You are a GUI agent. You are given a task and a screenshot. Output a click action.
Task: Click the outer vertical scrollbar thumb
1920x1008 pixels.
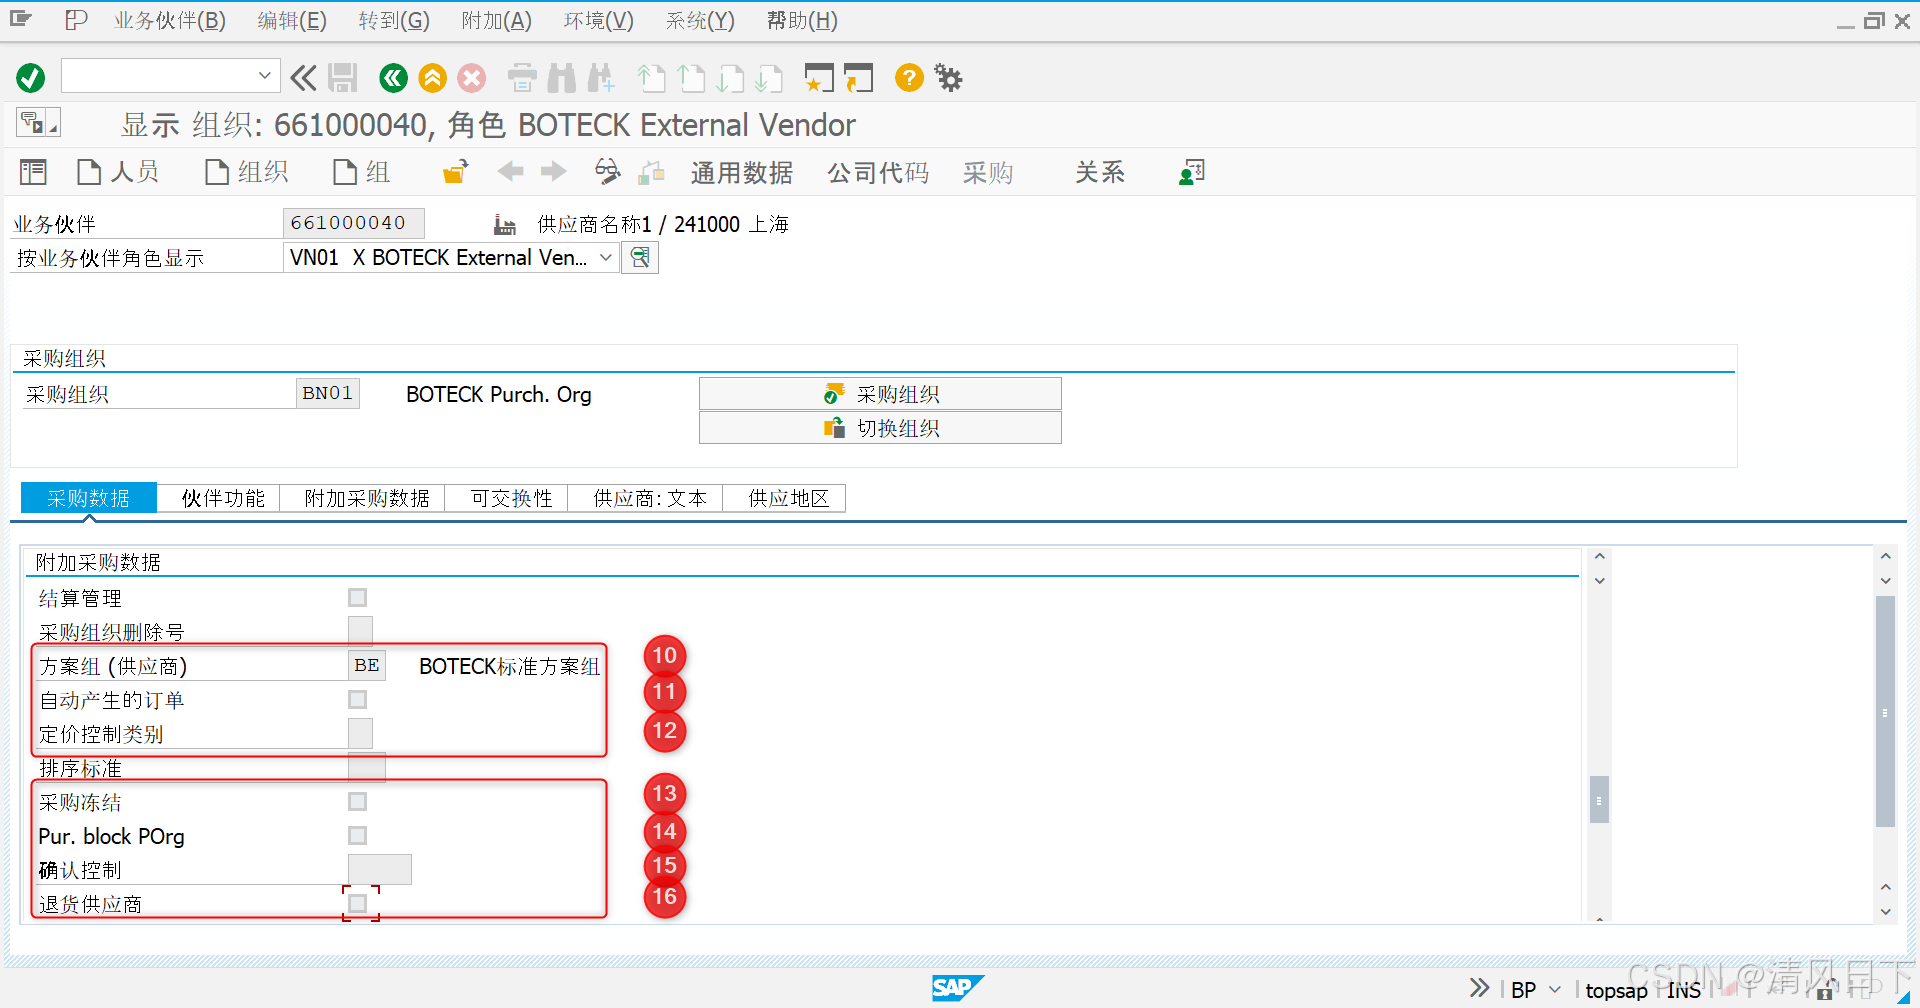click(x=1885, y=711)
